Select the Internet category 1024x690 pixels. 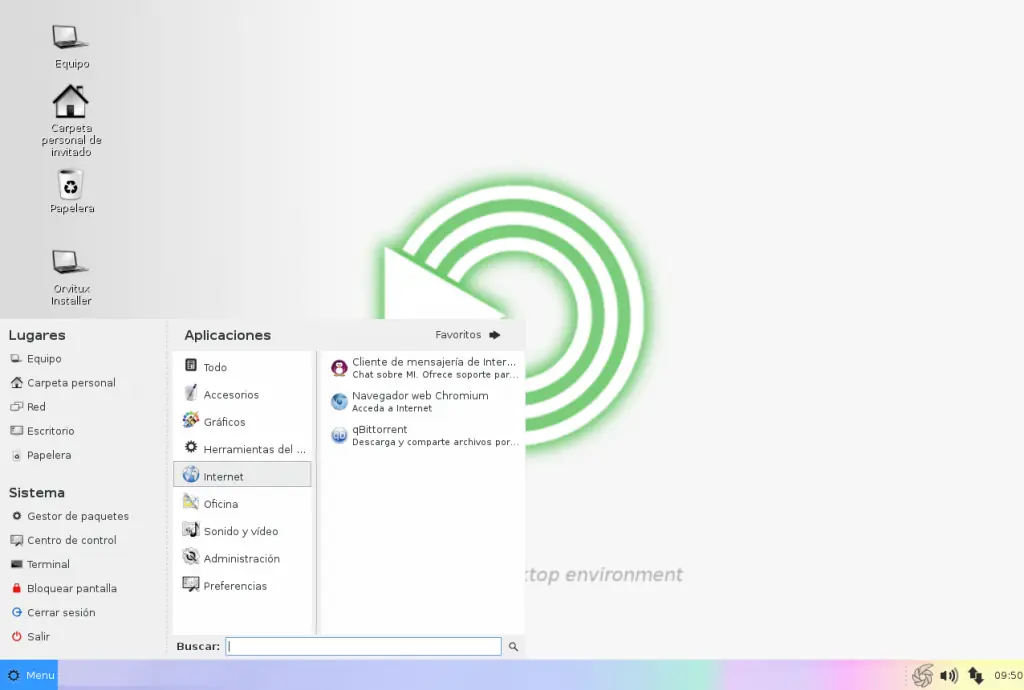coord(242,475)
